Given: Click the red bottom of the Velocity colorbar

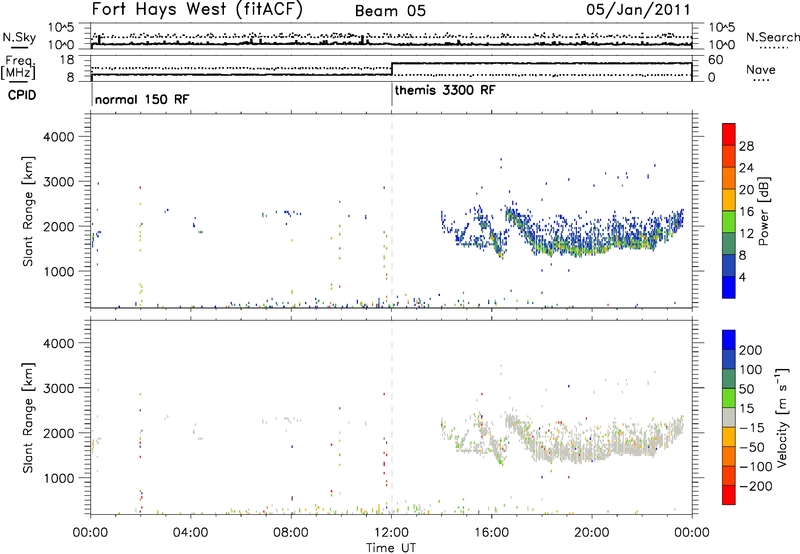Looking at the screenshot, I should point(729,495).
